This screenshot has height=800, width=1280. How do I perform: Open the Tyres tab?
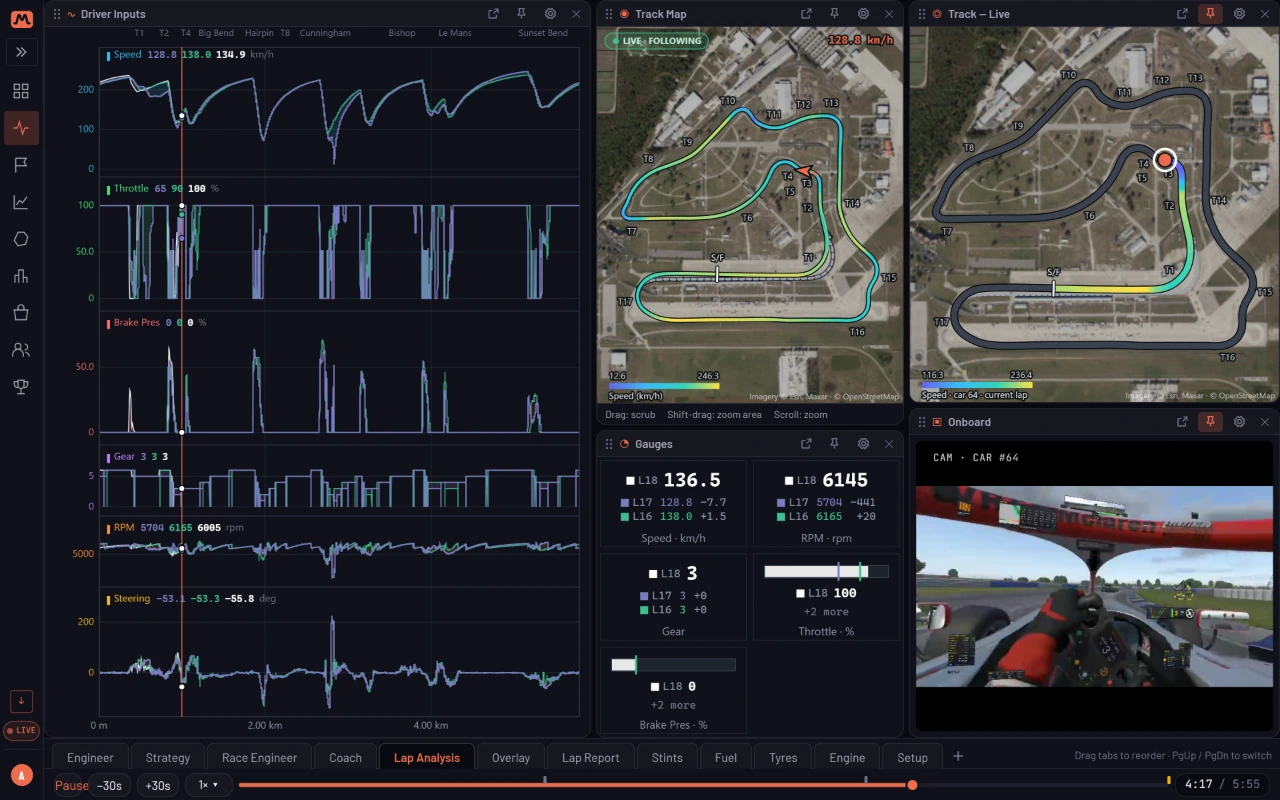783,757
